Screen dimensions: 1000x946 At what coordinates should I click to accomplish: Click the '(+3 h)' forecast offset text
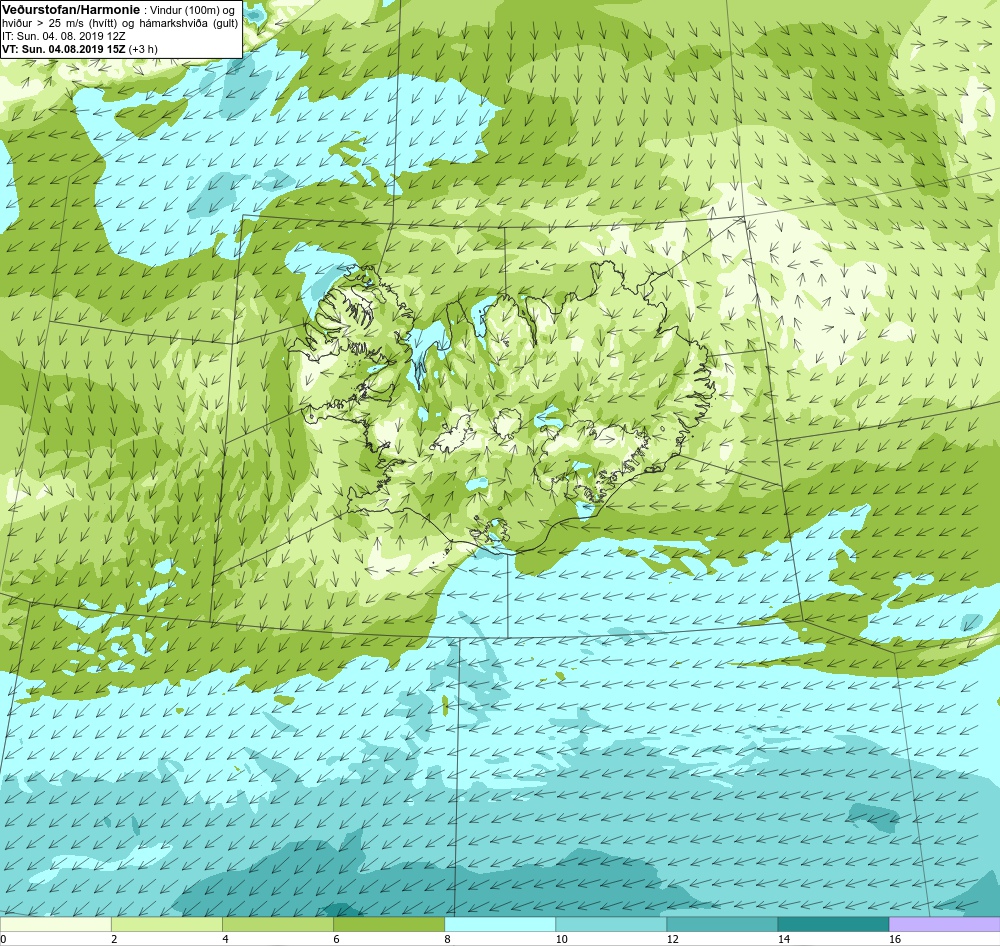[143, 49]
